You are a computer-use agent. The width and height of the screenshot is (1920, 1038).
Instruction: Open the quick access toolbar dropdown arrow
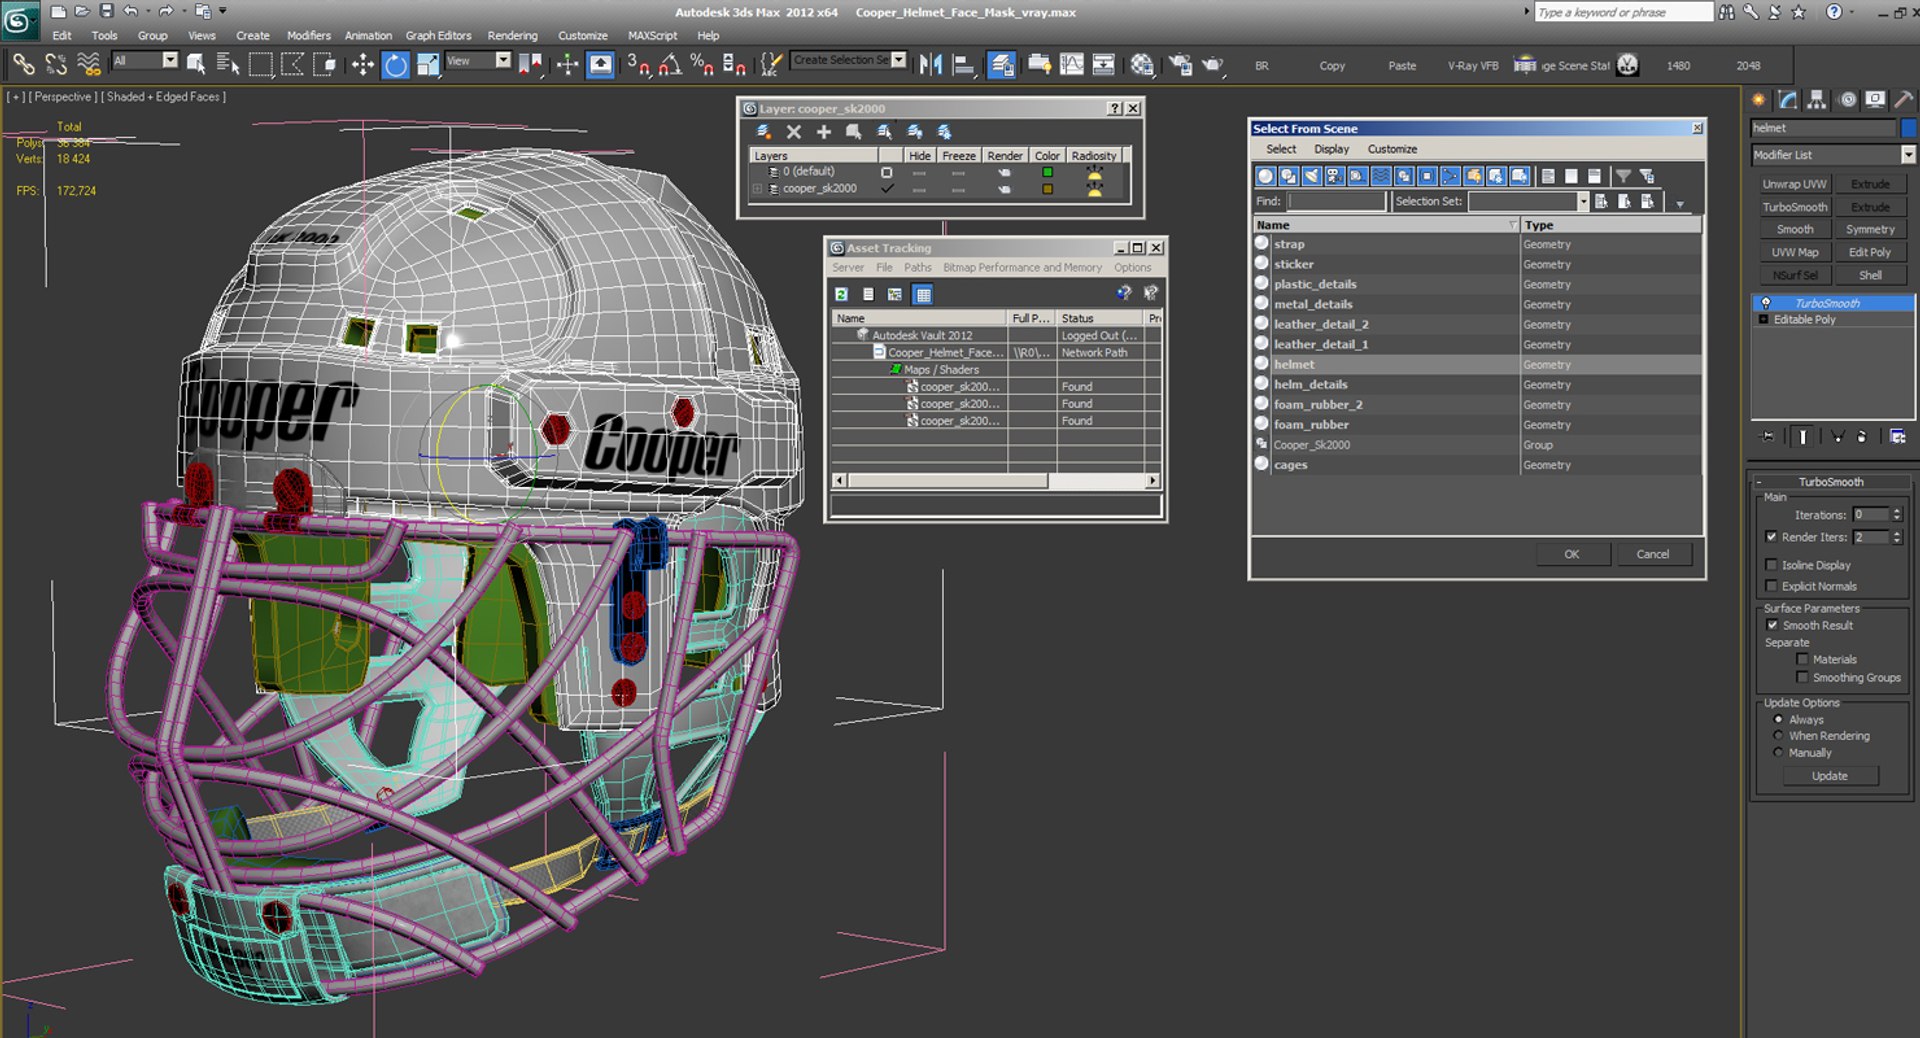tap(222, 11)
